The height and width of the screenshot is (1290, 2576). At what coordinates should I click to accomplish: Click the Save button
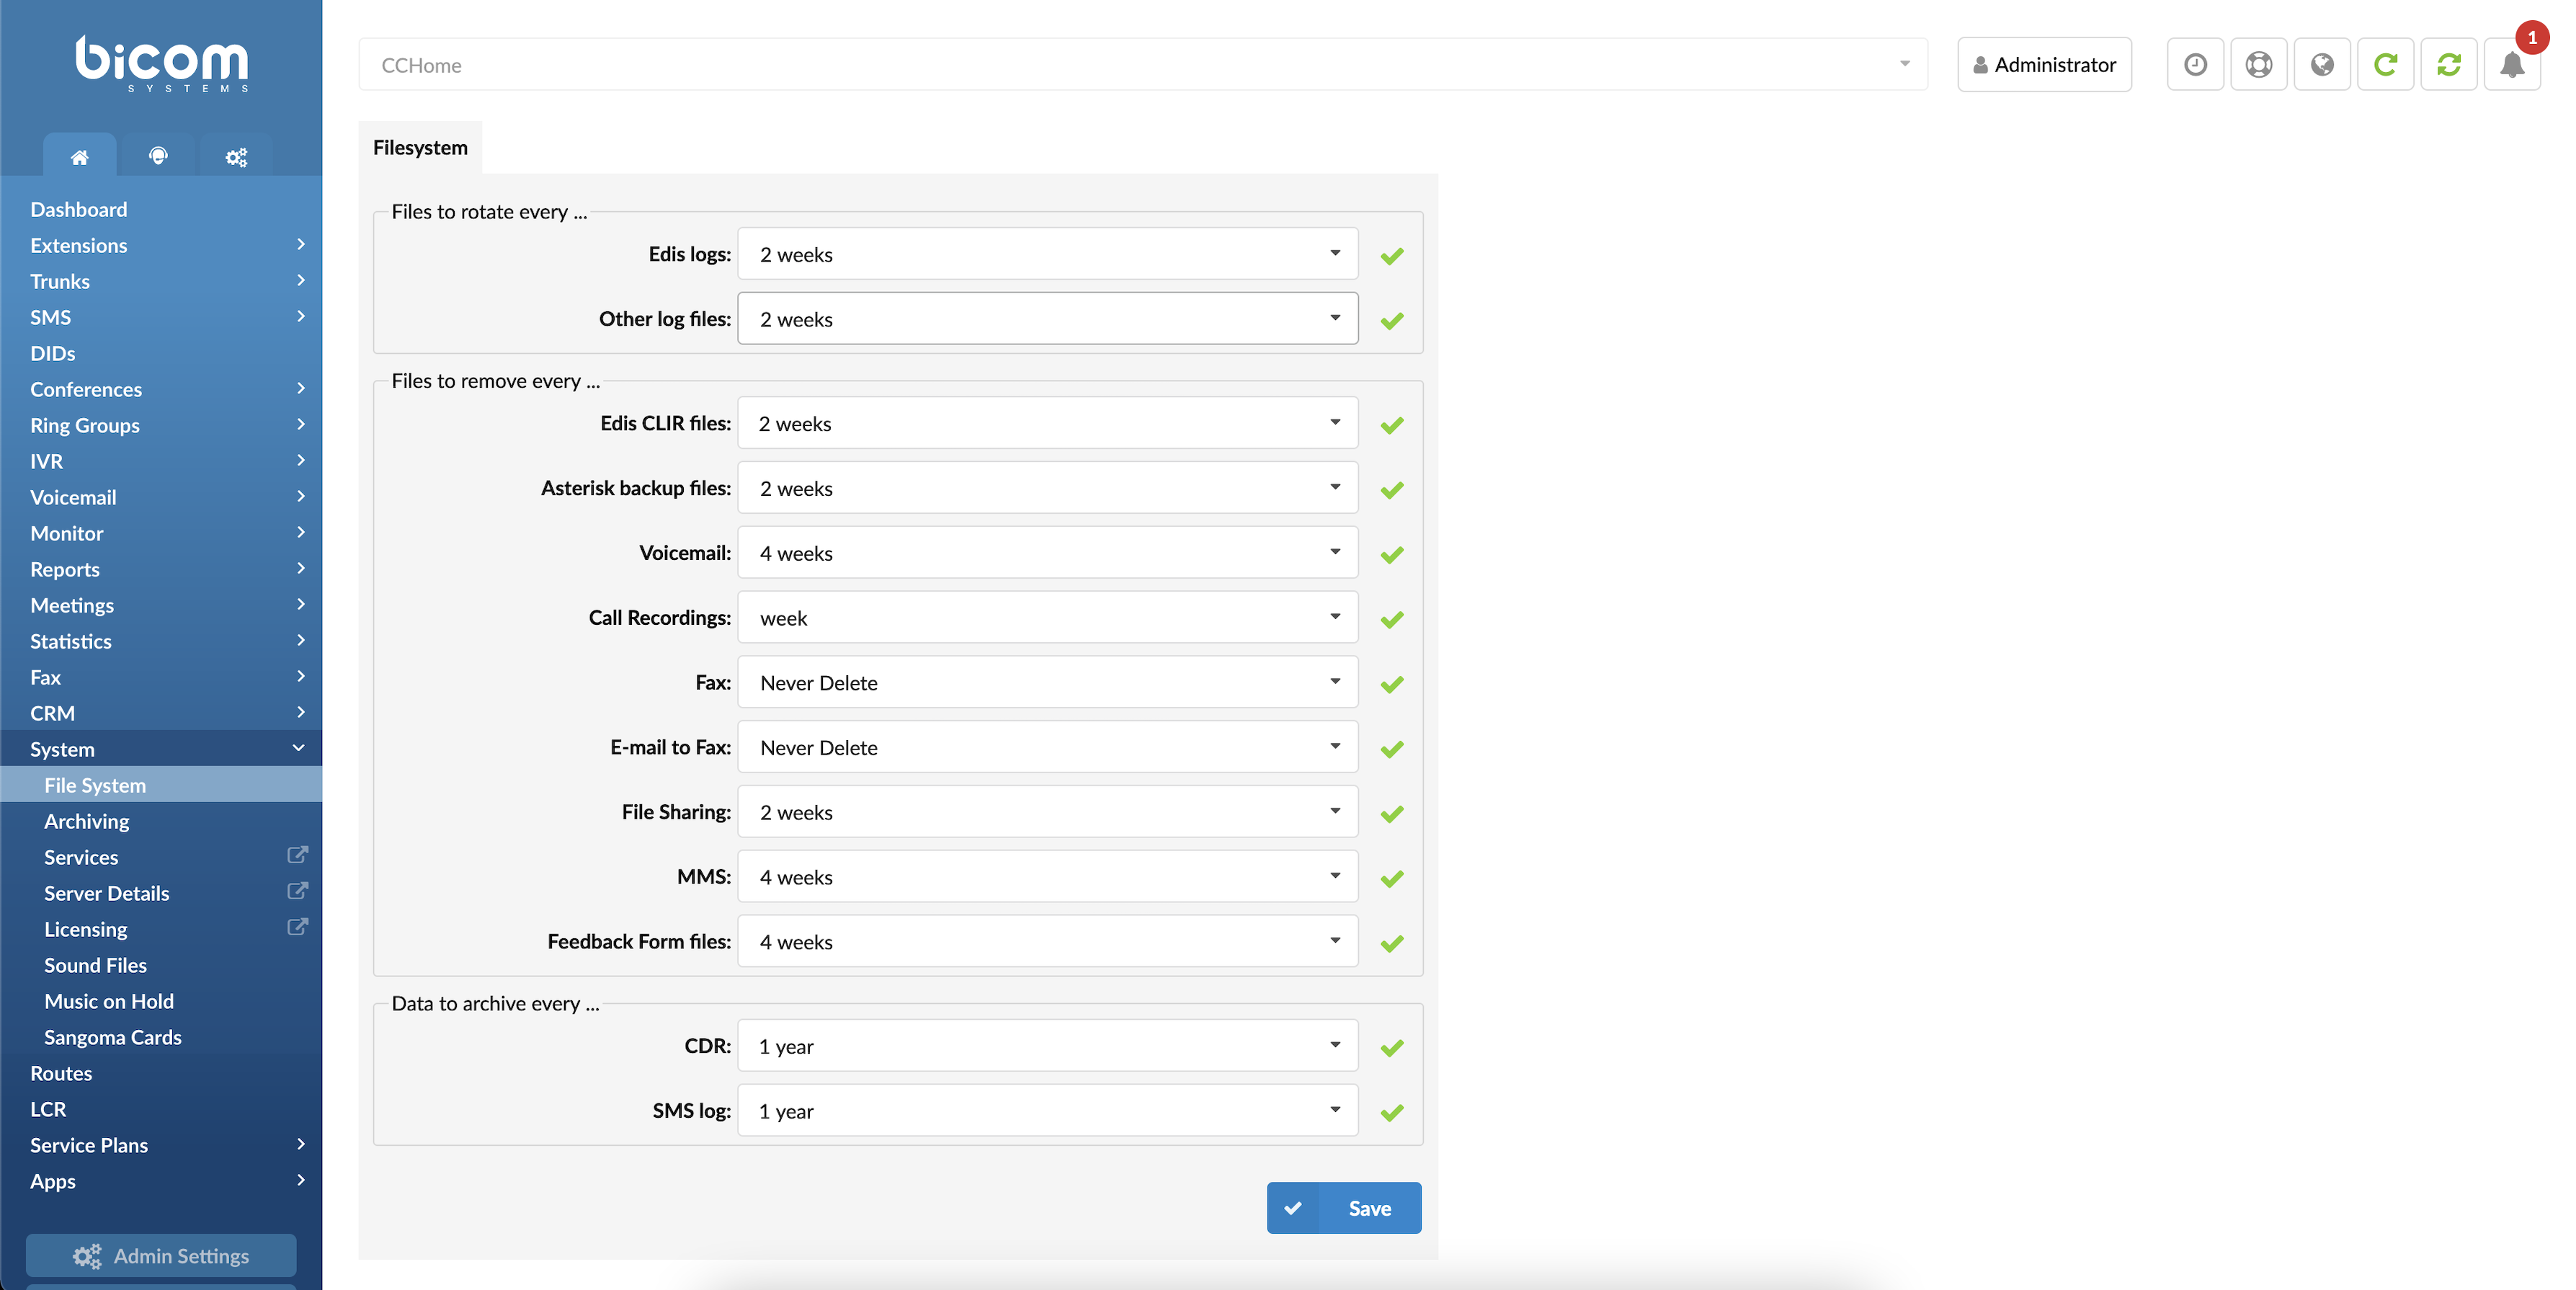(1344, 1208)
